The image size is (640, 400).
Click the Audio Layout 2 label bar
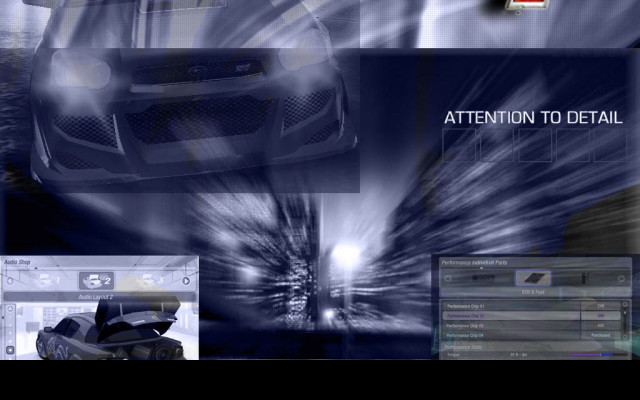coord(99,297)
